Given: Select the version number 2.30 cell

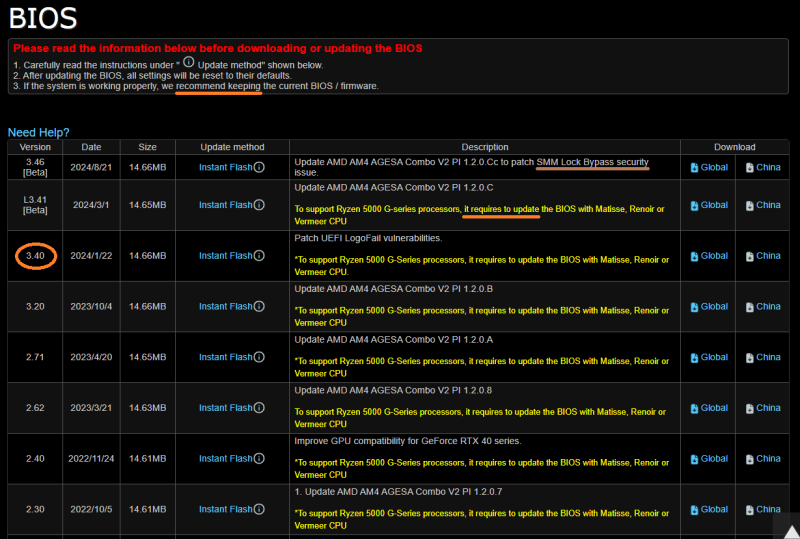Looking at the screenshot, I should click(35, 509).
